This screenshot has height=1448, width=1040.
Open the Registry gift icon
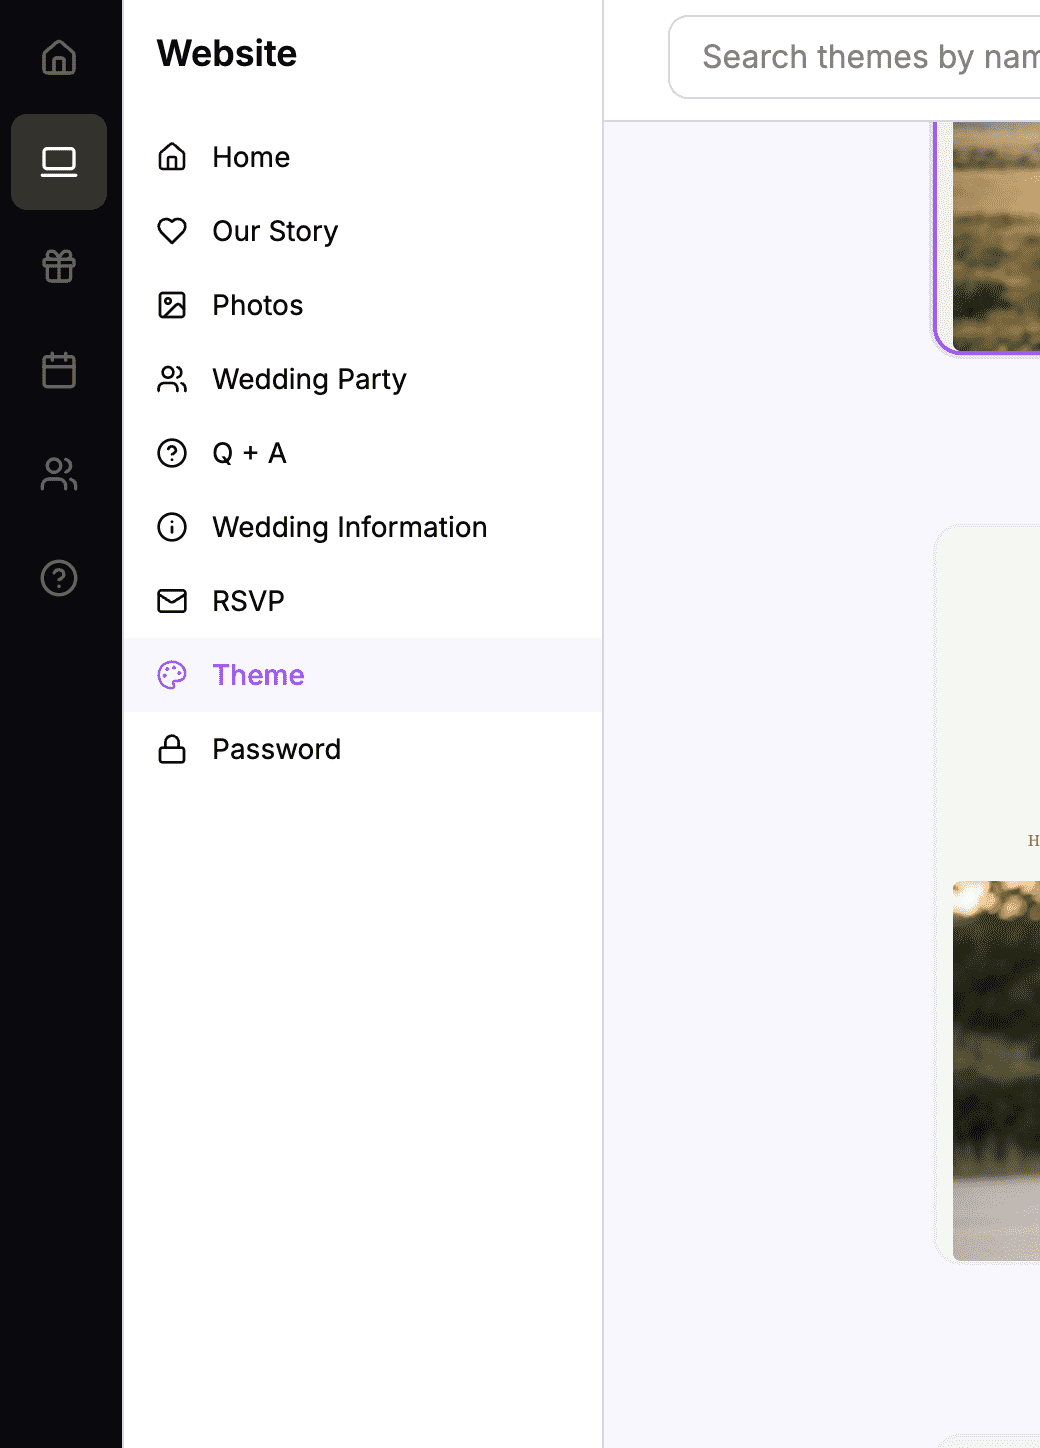58,266
